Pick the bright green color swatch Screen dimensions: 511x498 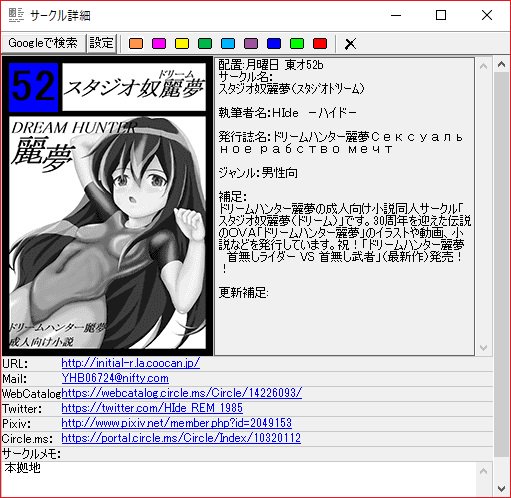point(297,43)
